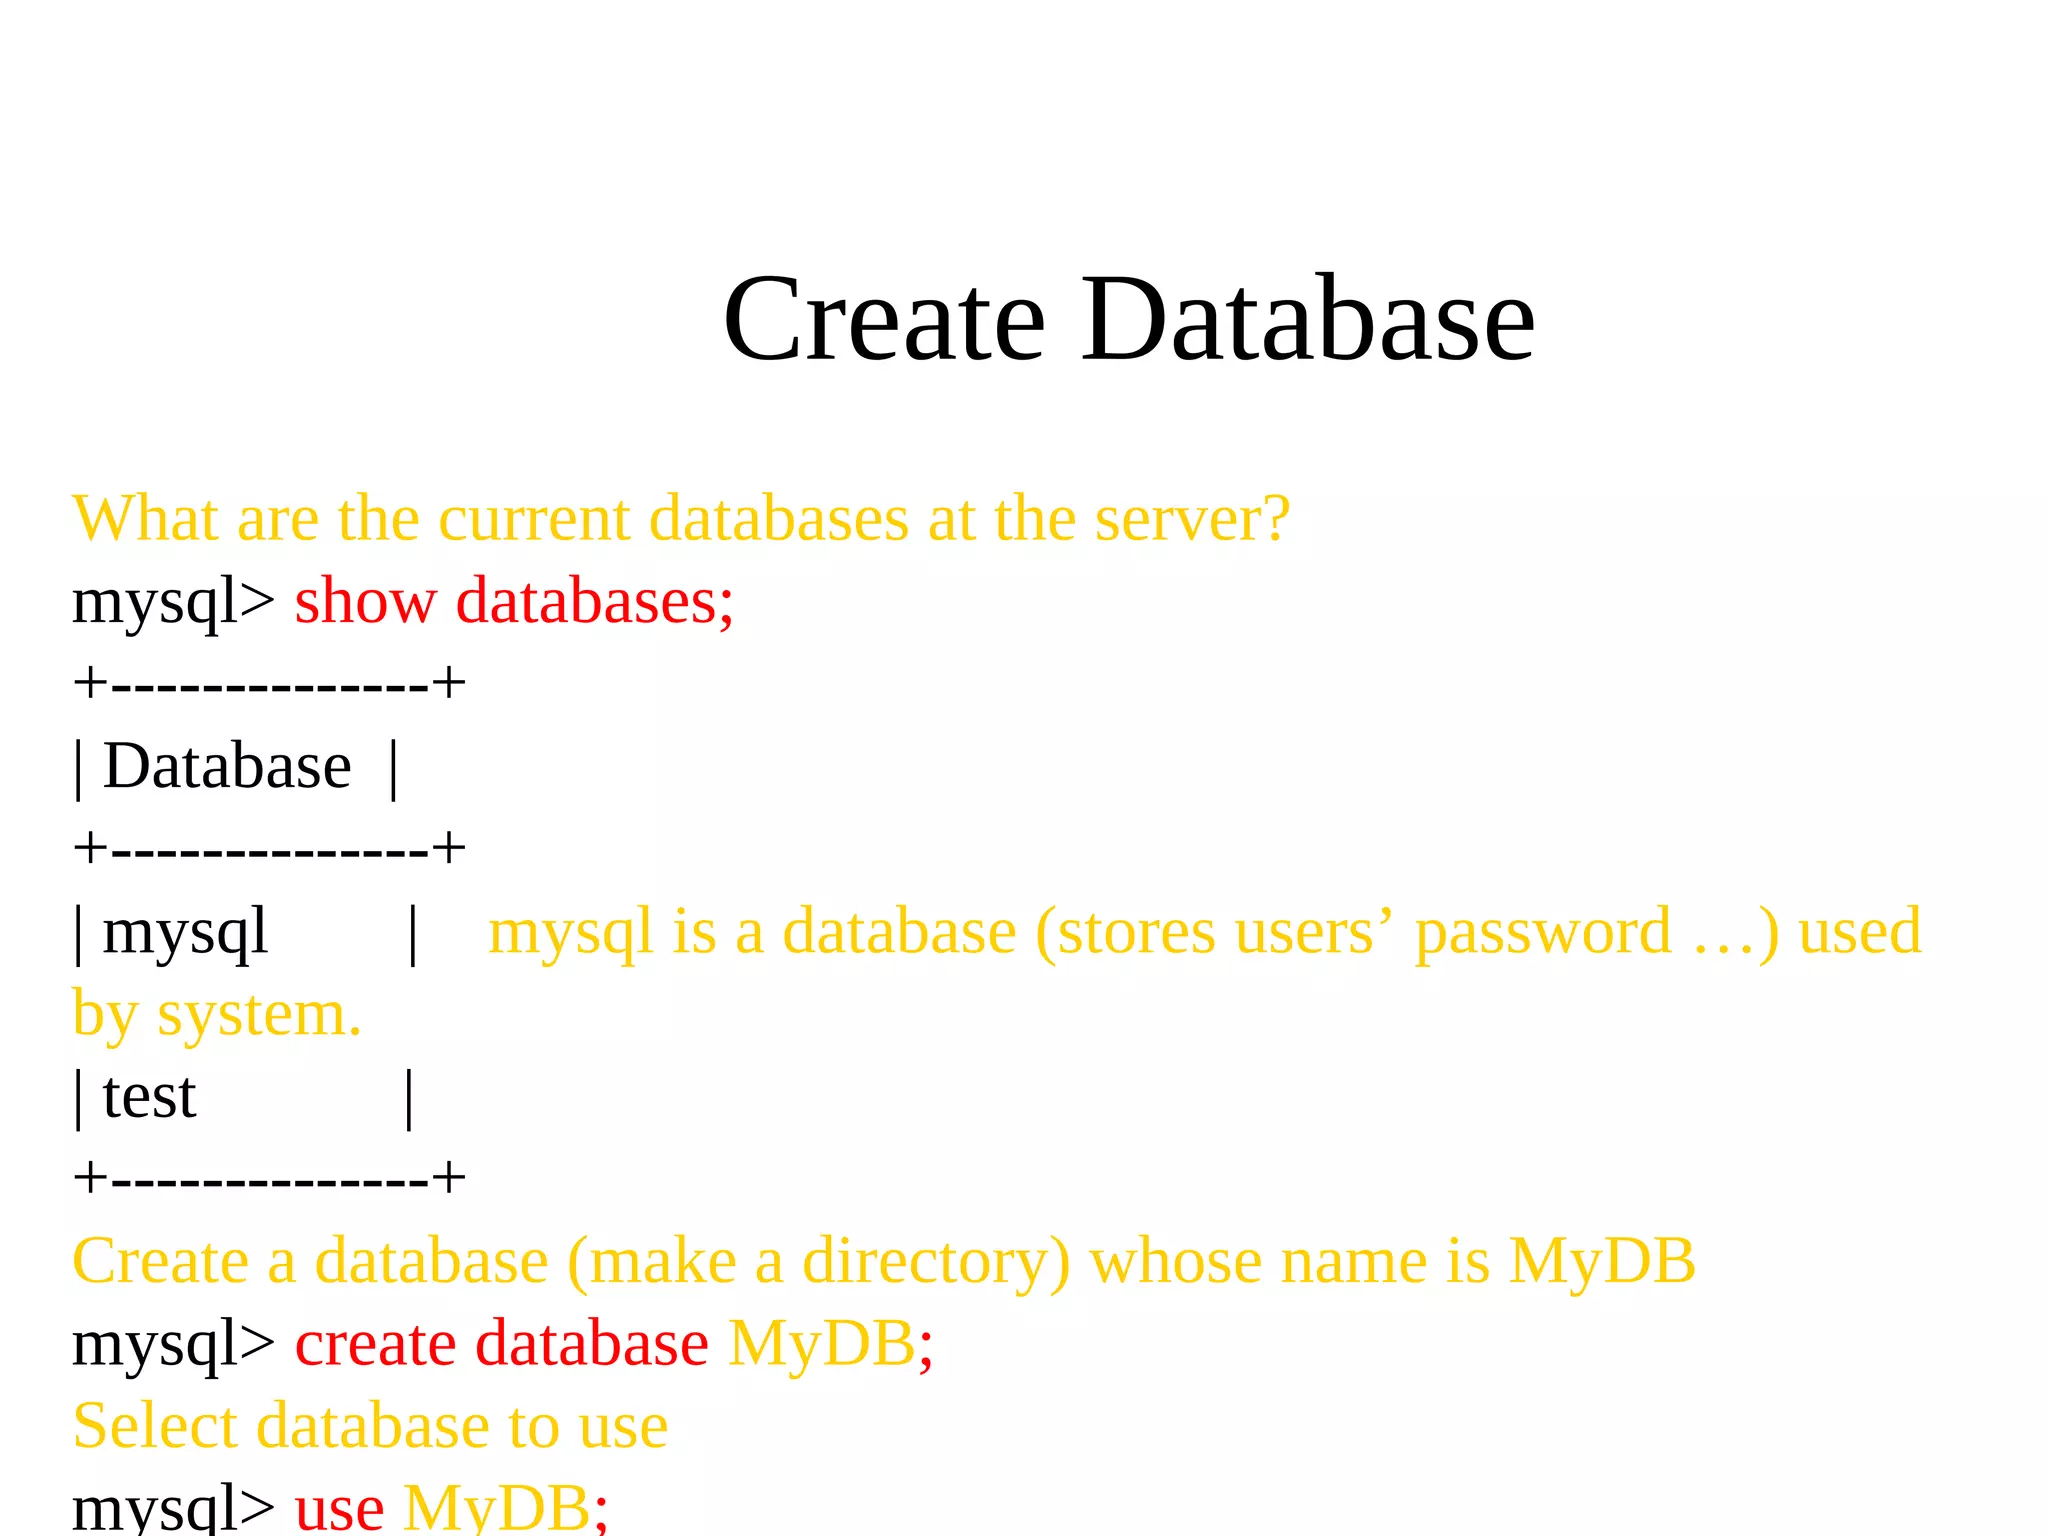
Task: Click yellow MyDB in use command
Action: tap(497, 1508)
